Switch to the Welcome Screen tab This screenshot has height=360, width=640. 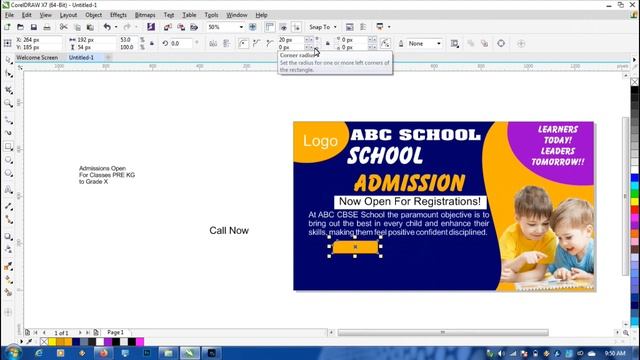click(x=37, y=58)
